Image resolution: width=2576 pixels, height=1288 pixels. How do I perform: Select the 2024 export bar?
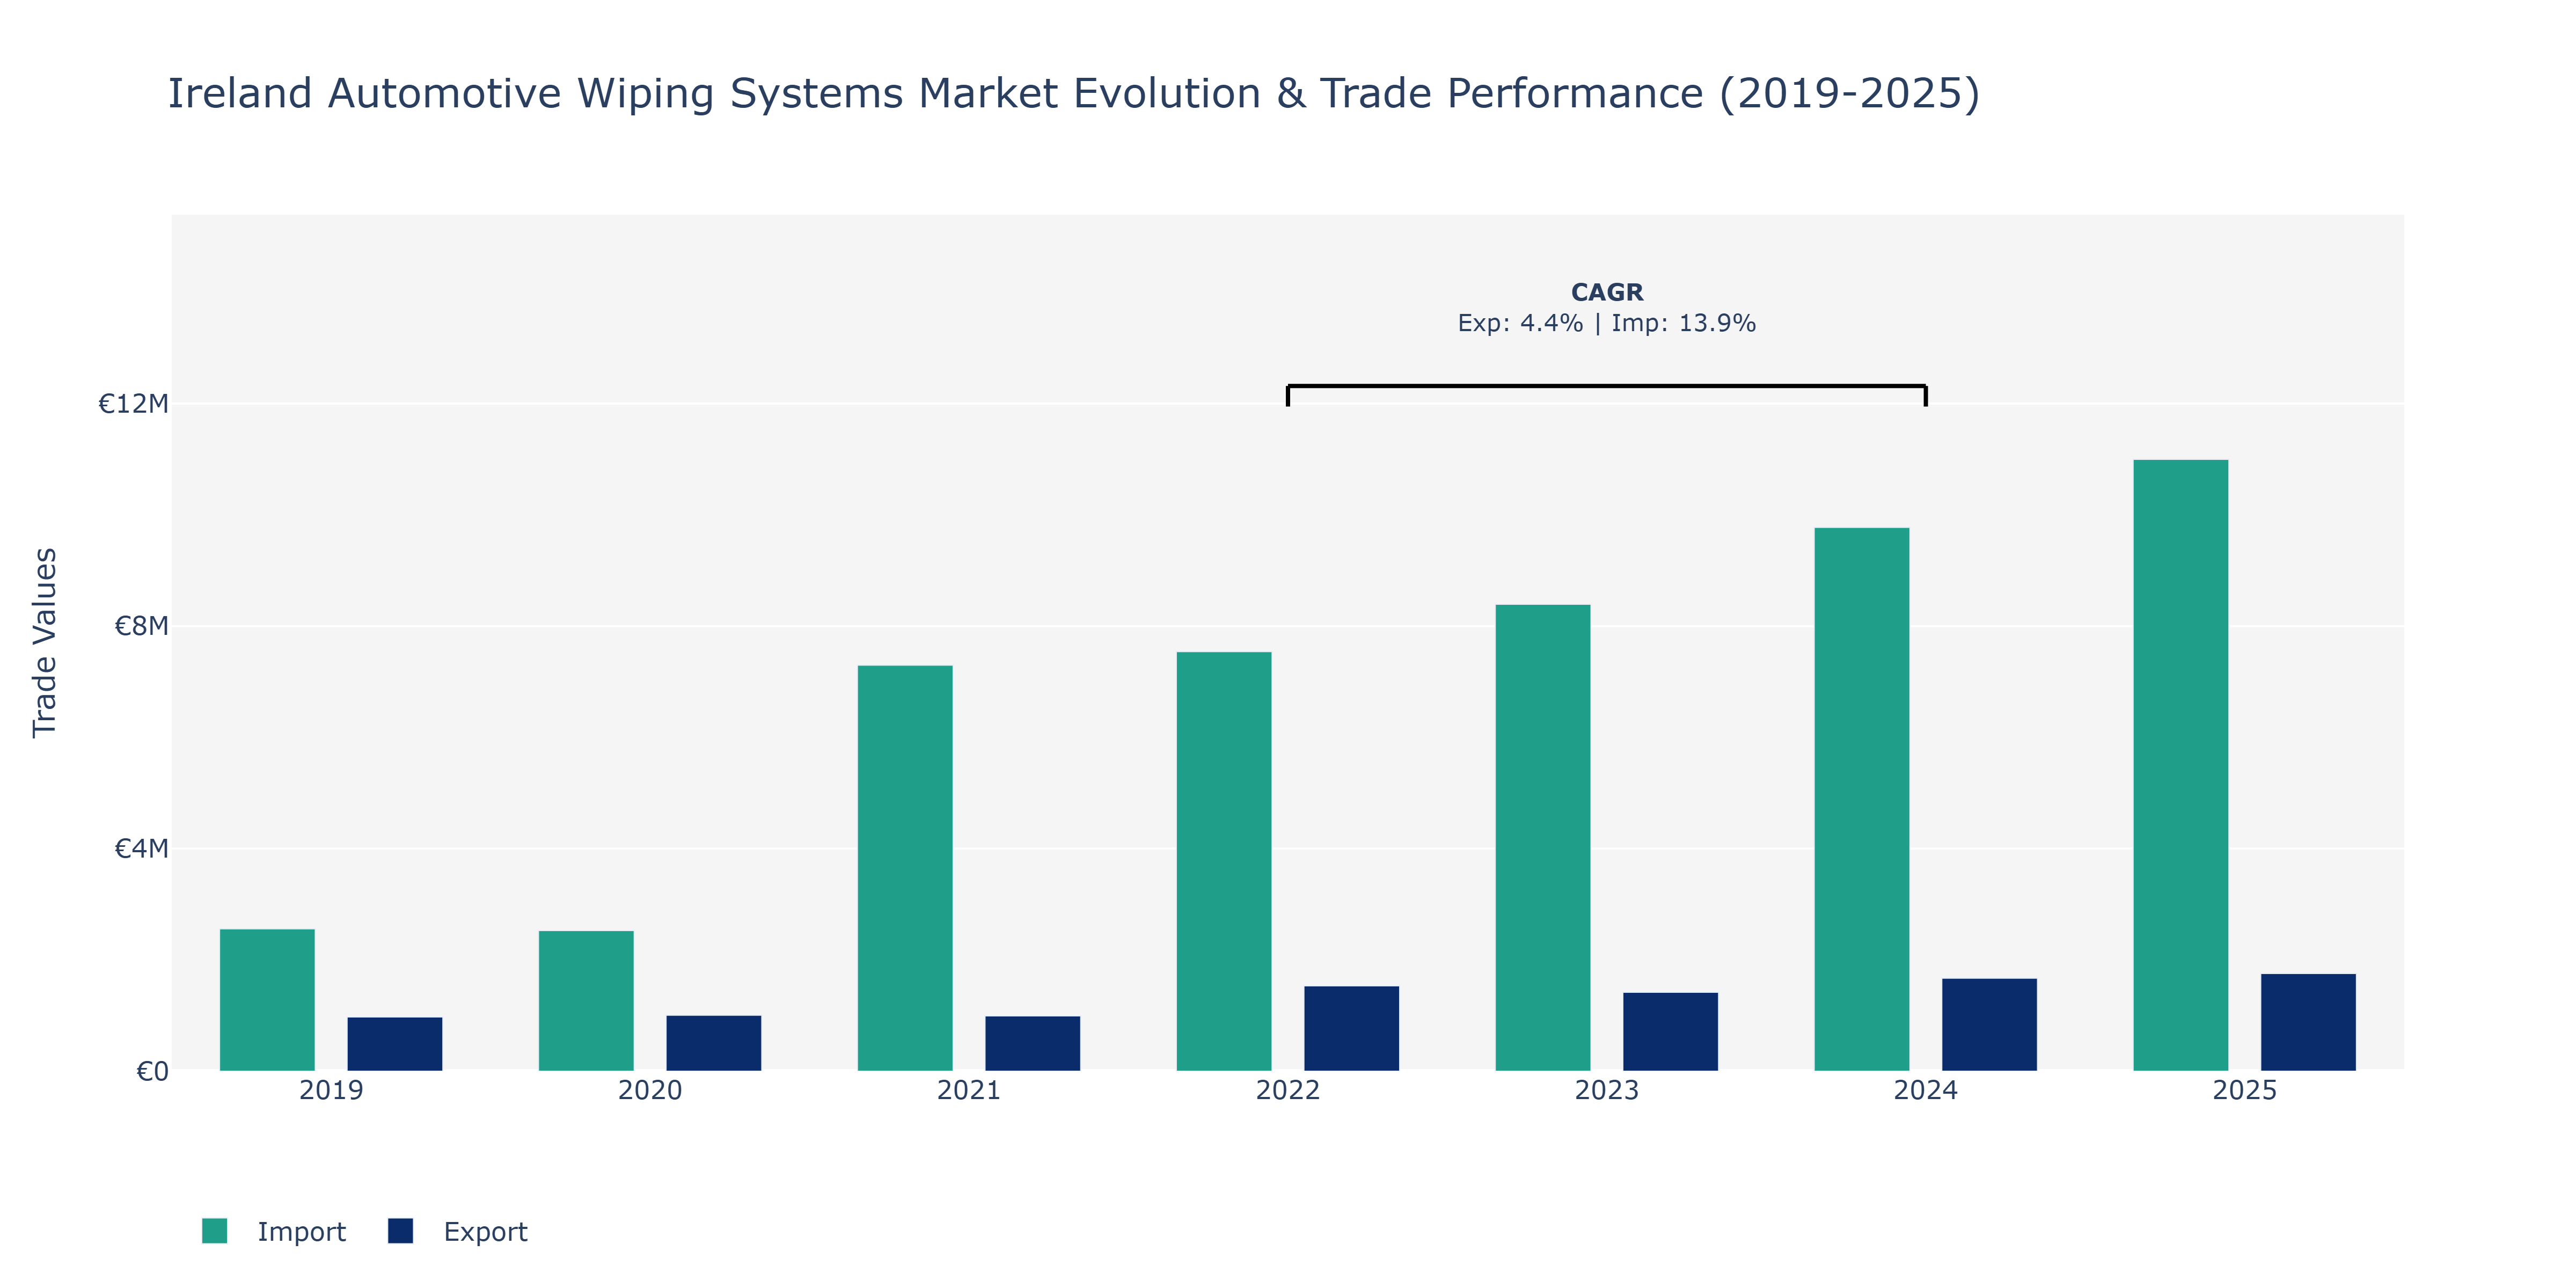tap(1990, 1025)
